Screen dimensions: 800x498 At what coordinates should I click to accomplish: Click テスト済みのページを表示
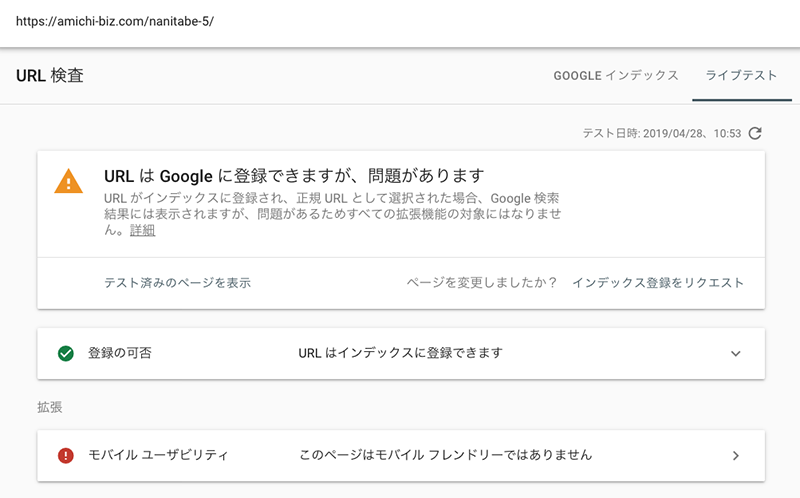[177, 283]
